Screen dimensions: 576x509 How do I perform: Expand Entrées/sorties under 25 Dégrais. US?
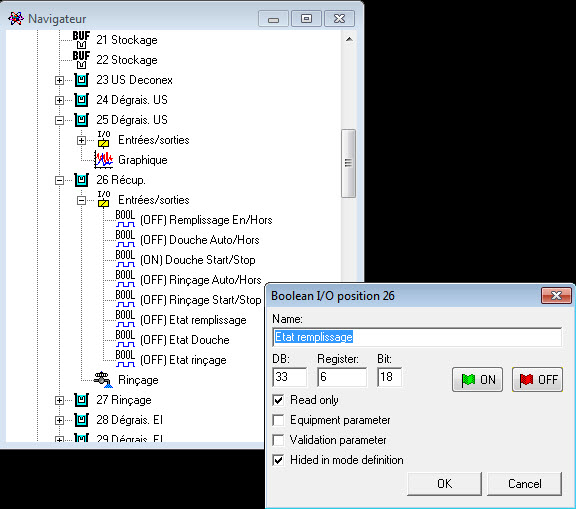click(x=81, y=140)
